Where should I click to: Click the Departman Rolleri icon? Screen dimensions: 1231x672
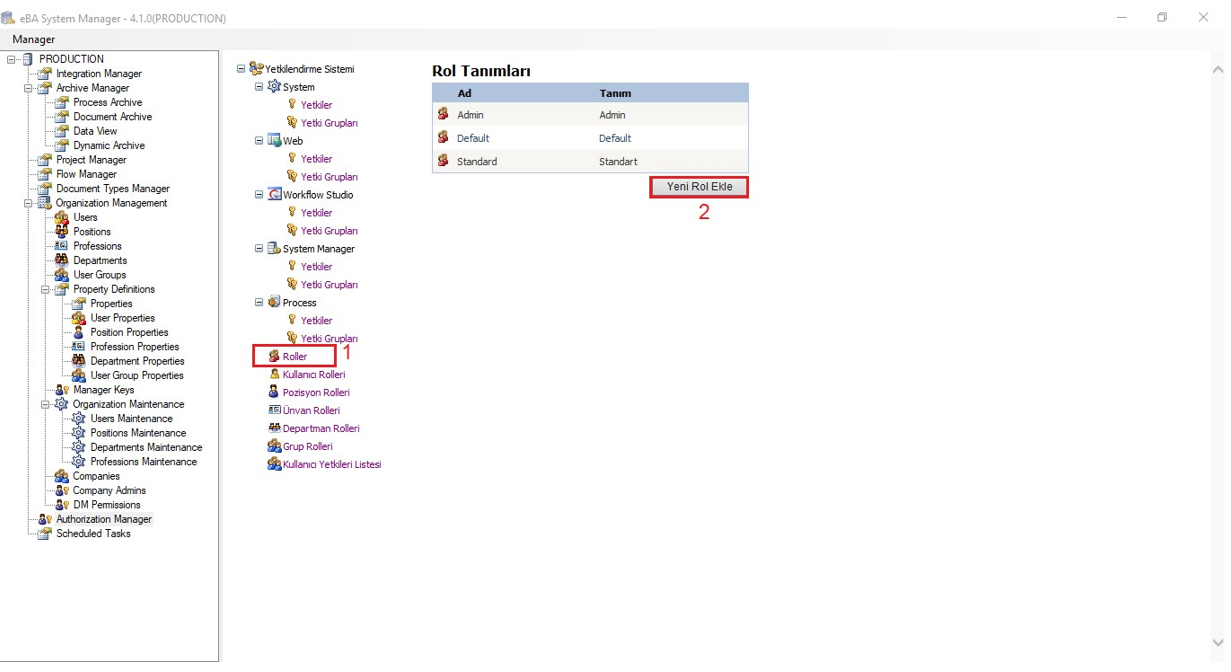[274, 428]
